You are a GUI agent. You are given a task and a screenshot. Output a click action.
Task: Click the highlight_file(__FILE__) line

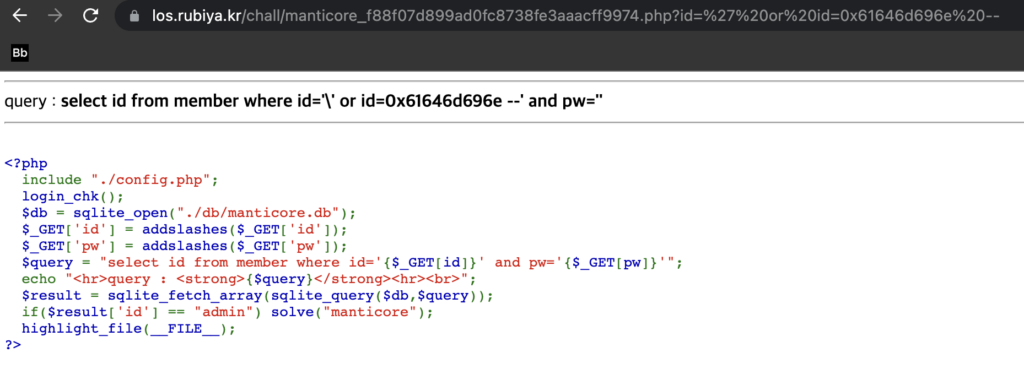(x=129, y=329)
